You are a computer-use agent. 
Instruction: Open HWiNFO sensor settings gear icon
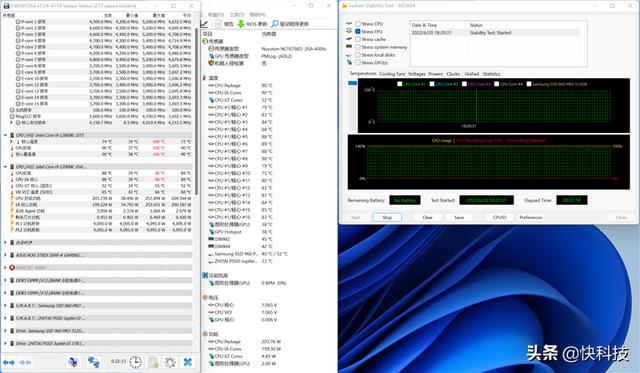[170, 362]
